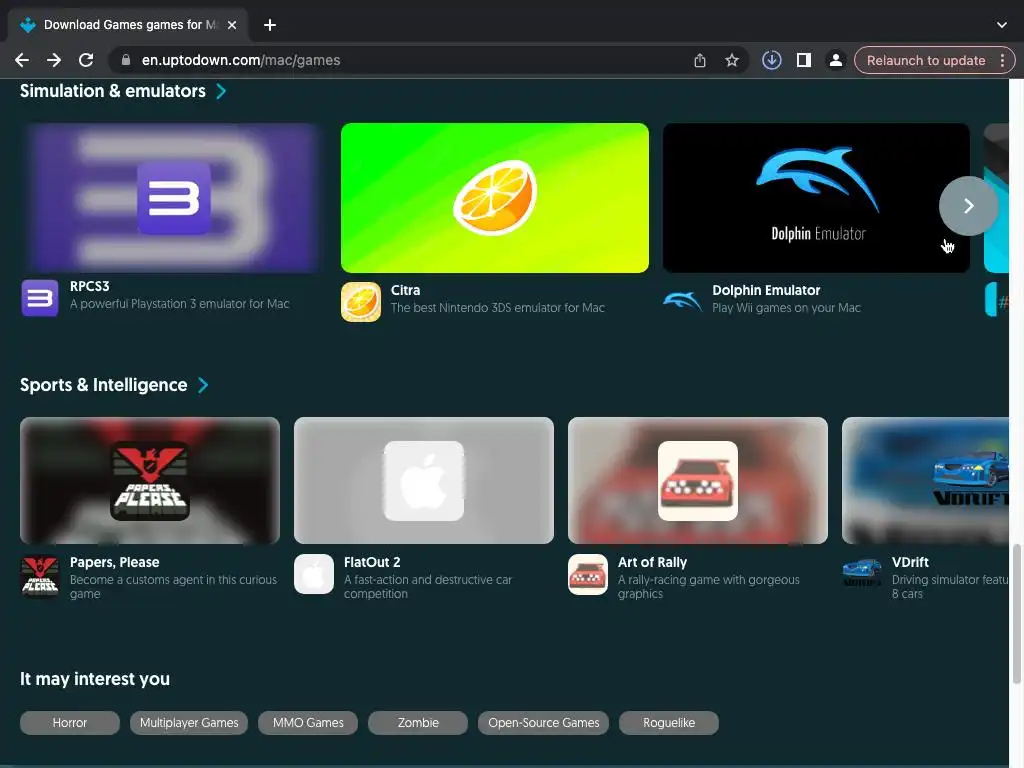
Task: Open a new browser tab
Action: pos(270,25)
